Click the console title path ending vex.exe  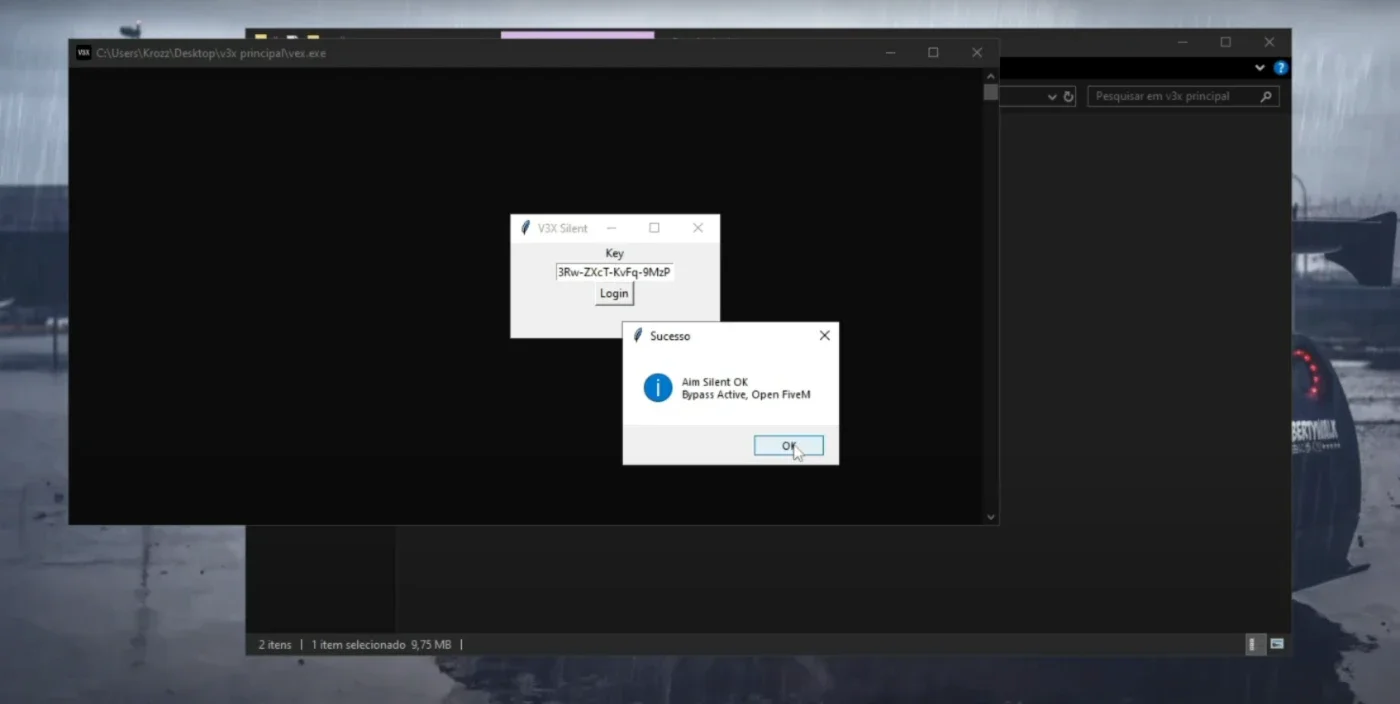coord(211,53)
